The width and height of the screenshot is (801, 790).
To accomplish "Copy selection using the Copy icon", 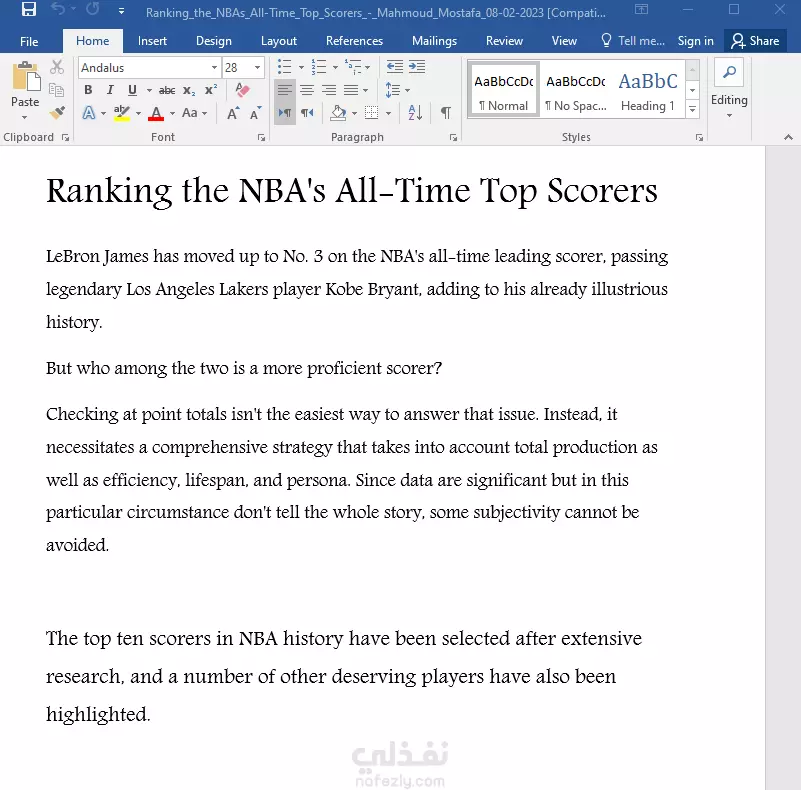I will pos(56,90).
